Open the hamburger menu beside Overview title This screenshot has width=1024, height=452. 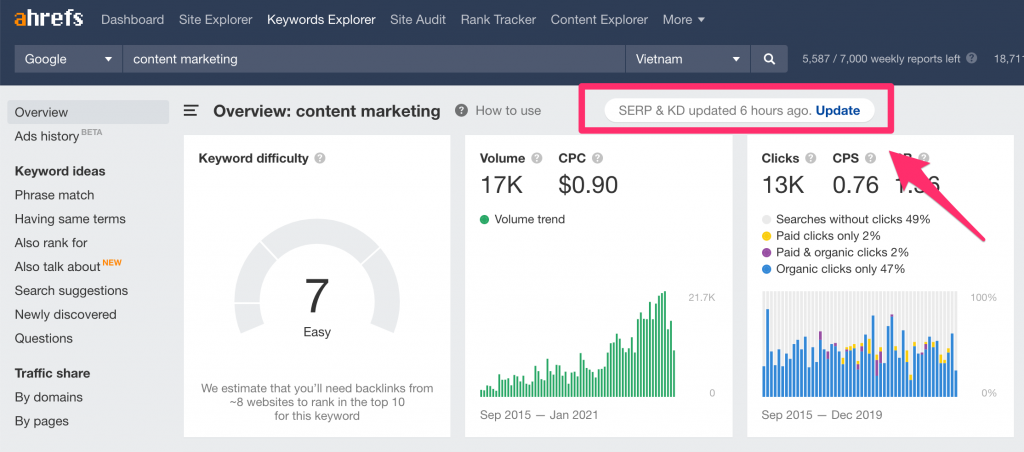click(x=191, y=110)
